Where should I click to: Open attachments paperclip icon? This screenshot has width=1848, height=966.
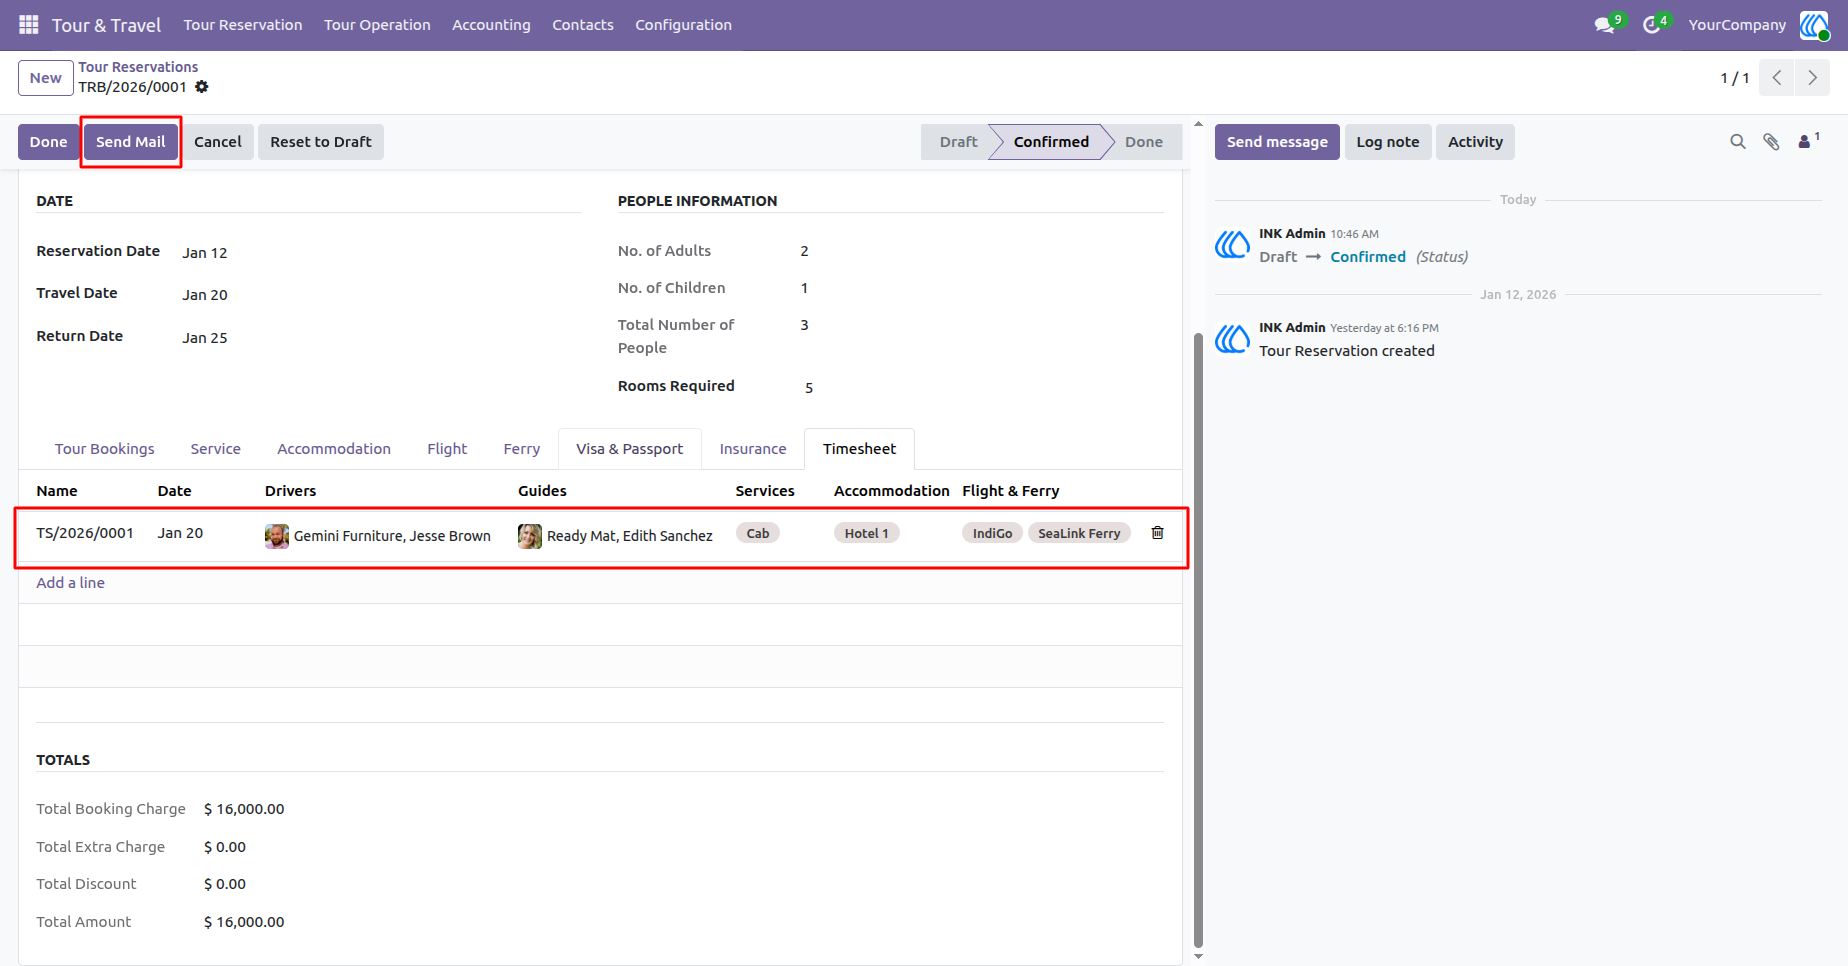coord(1771,142)
